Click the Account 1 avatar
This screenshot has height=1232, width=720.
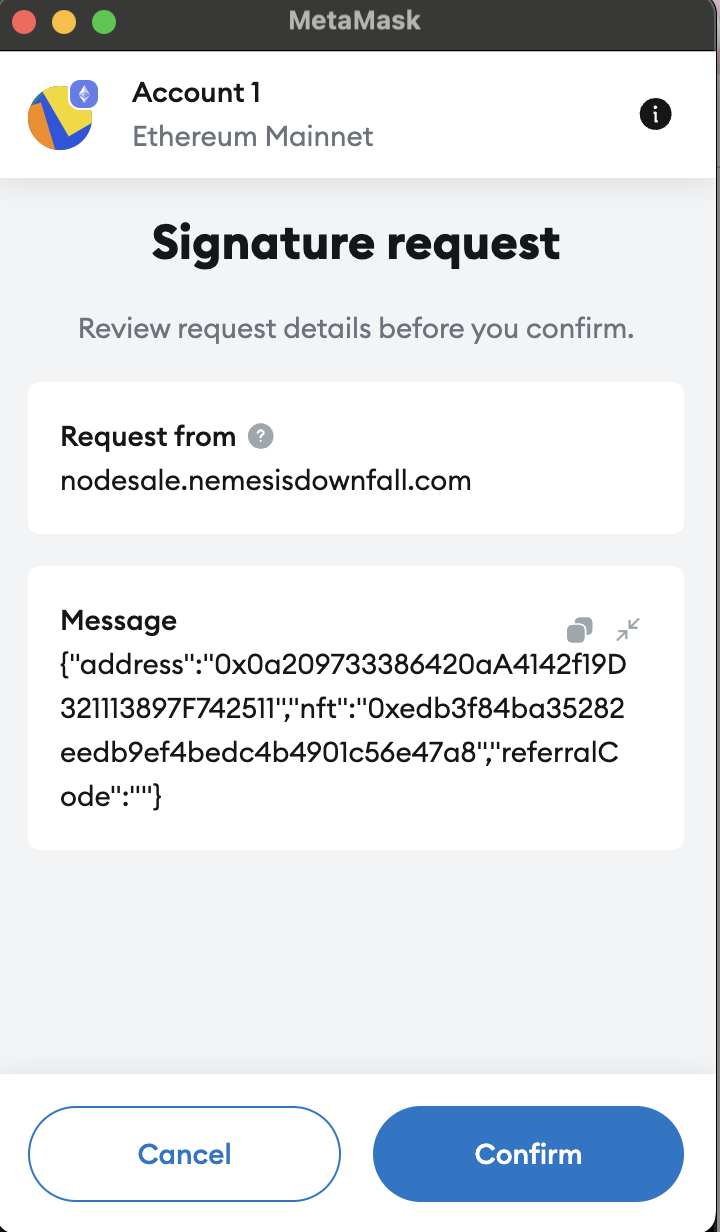pos(58,119)
